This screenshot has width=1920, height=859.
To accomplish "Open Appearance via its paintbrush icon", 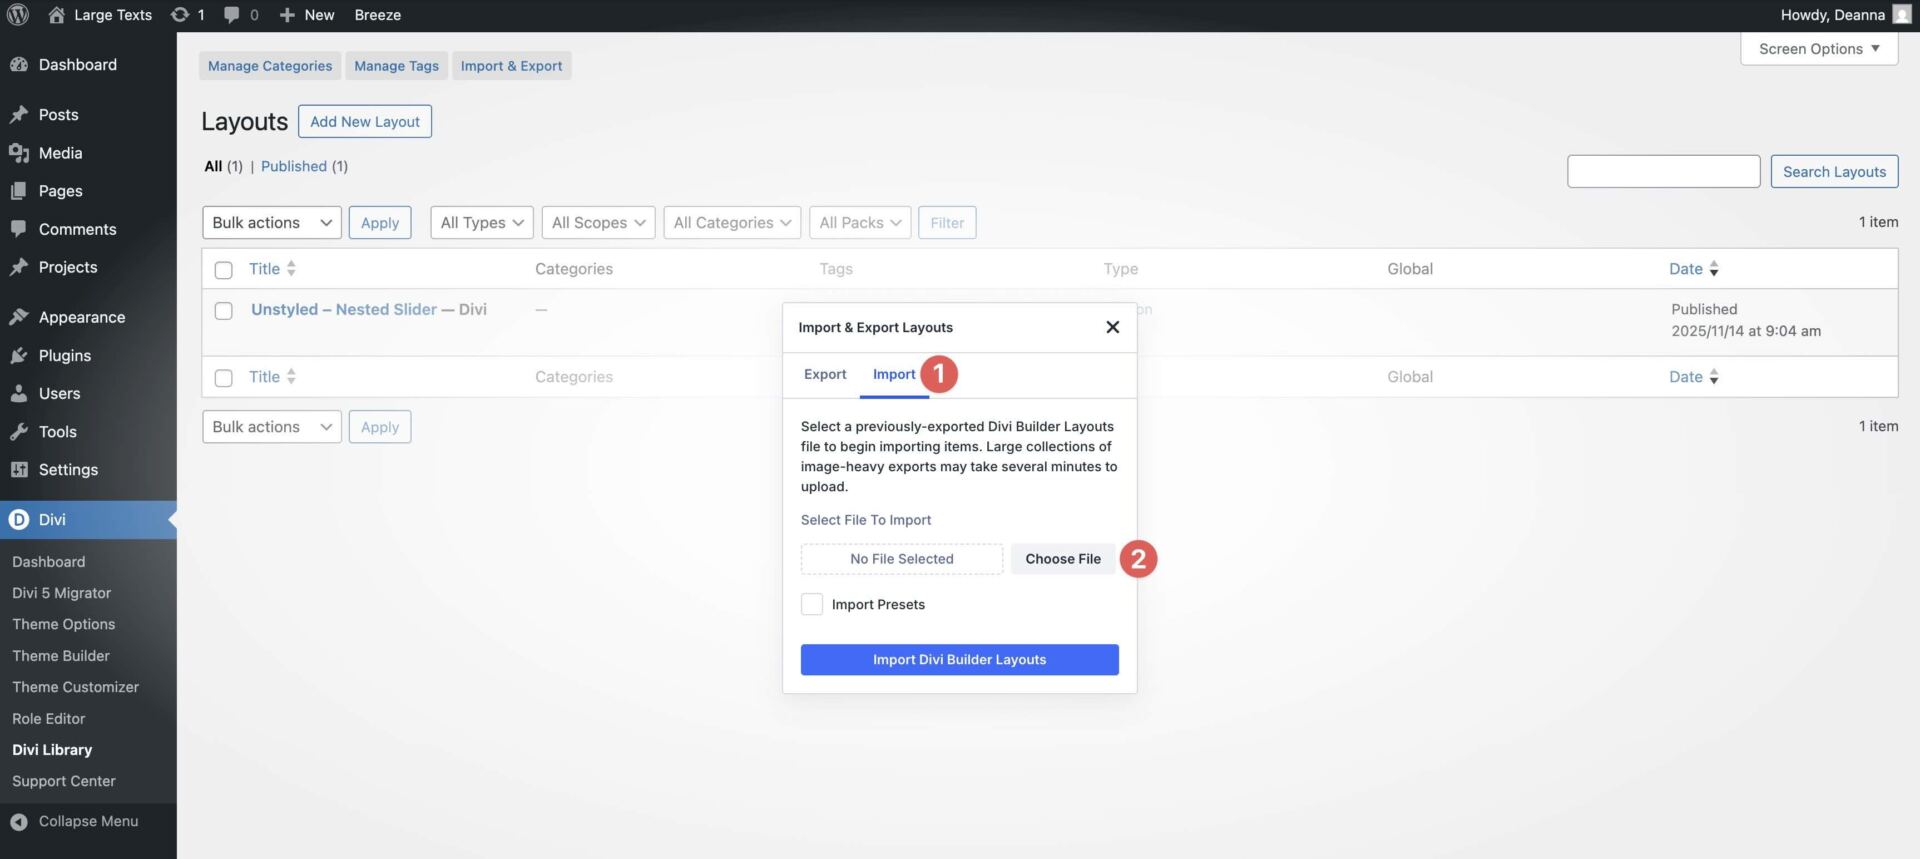I will point(19,317).
